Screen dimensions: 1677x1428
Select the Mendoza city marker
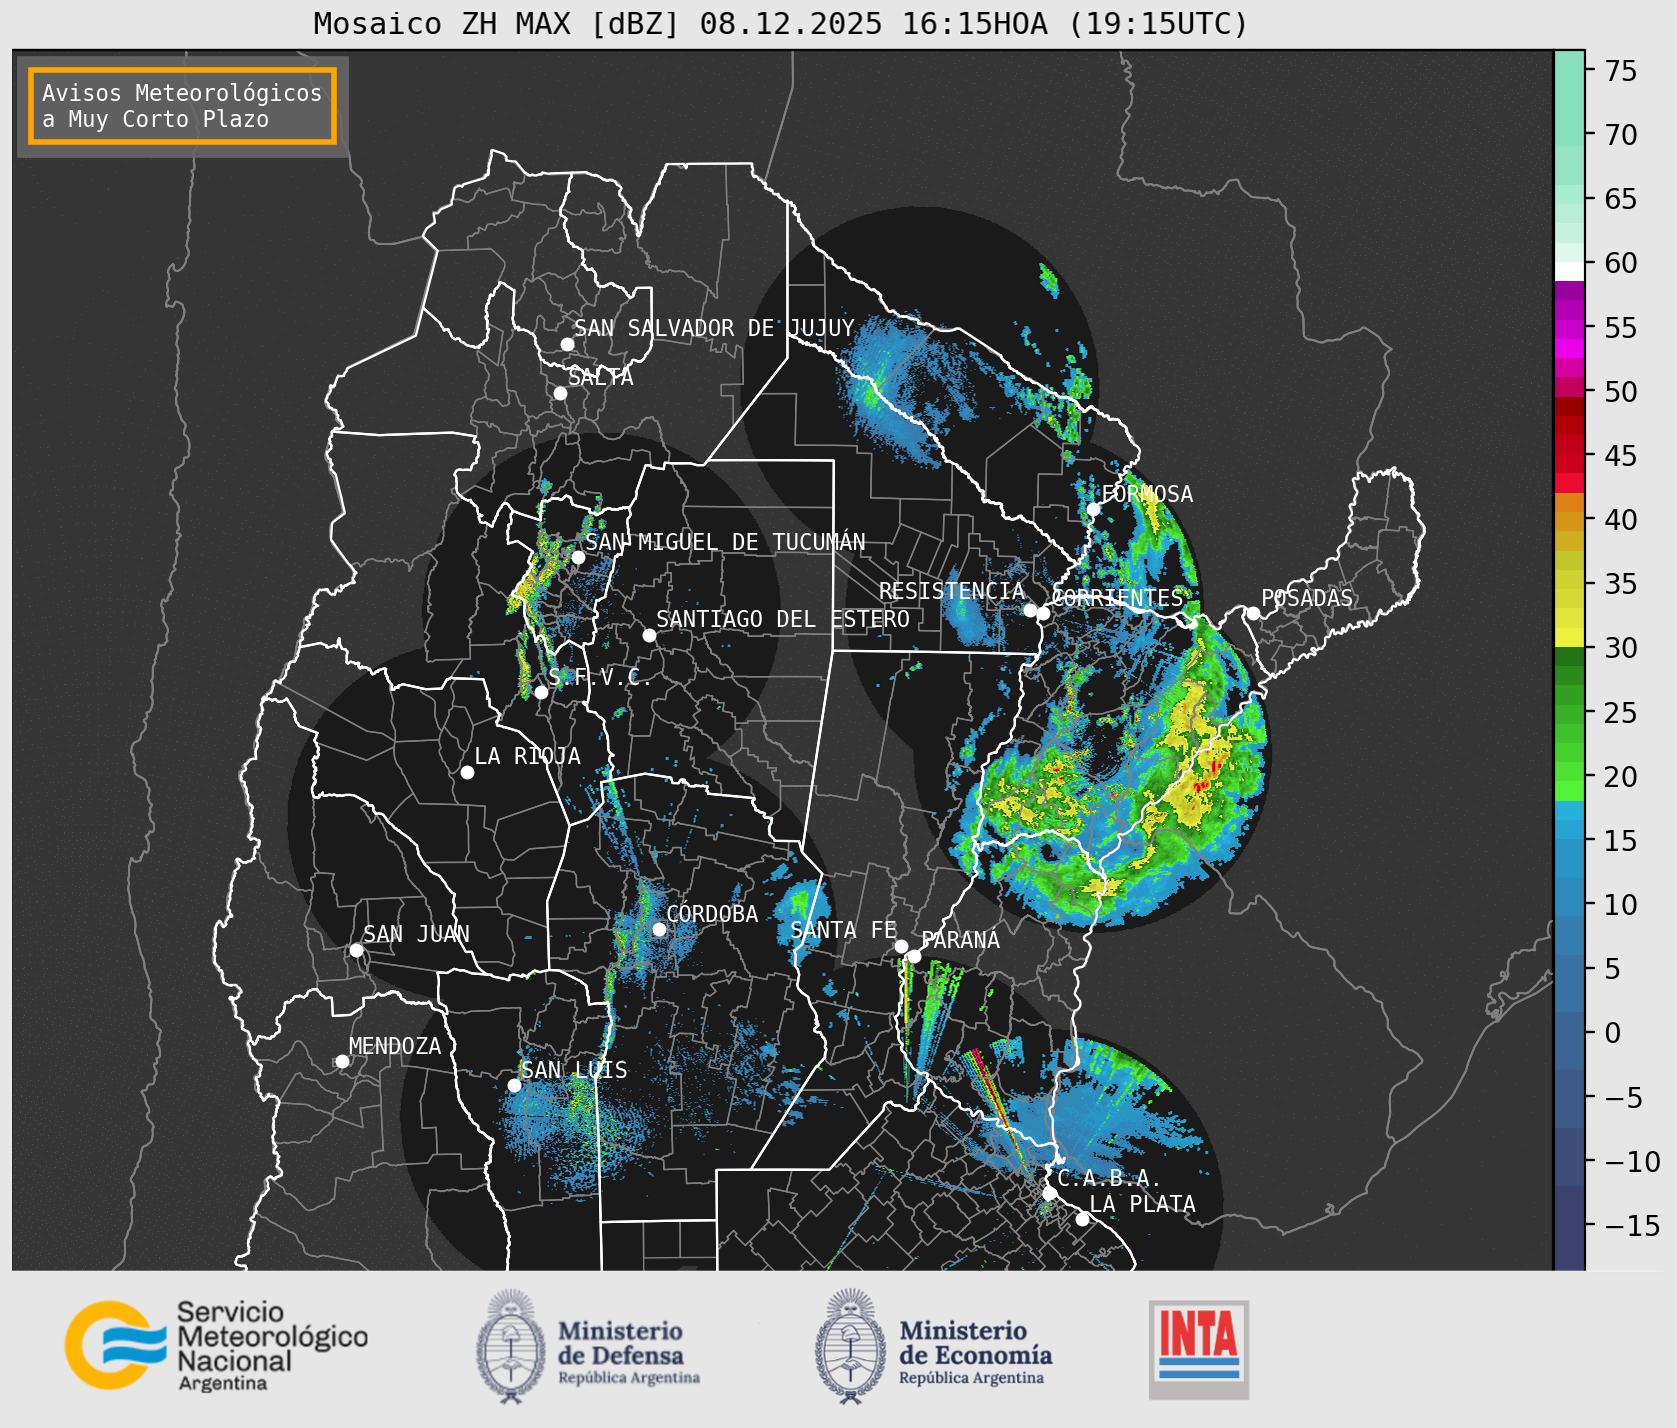point(342,1061)
